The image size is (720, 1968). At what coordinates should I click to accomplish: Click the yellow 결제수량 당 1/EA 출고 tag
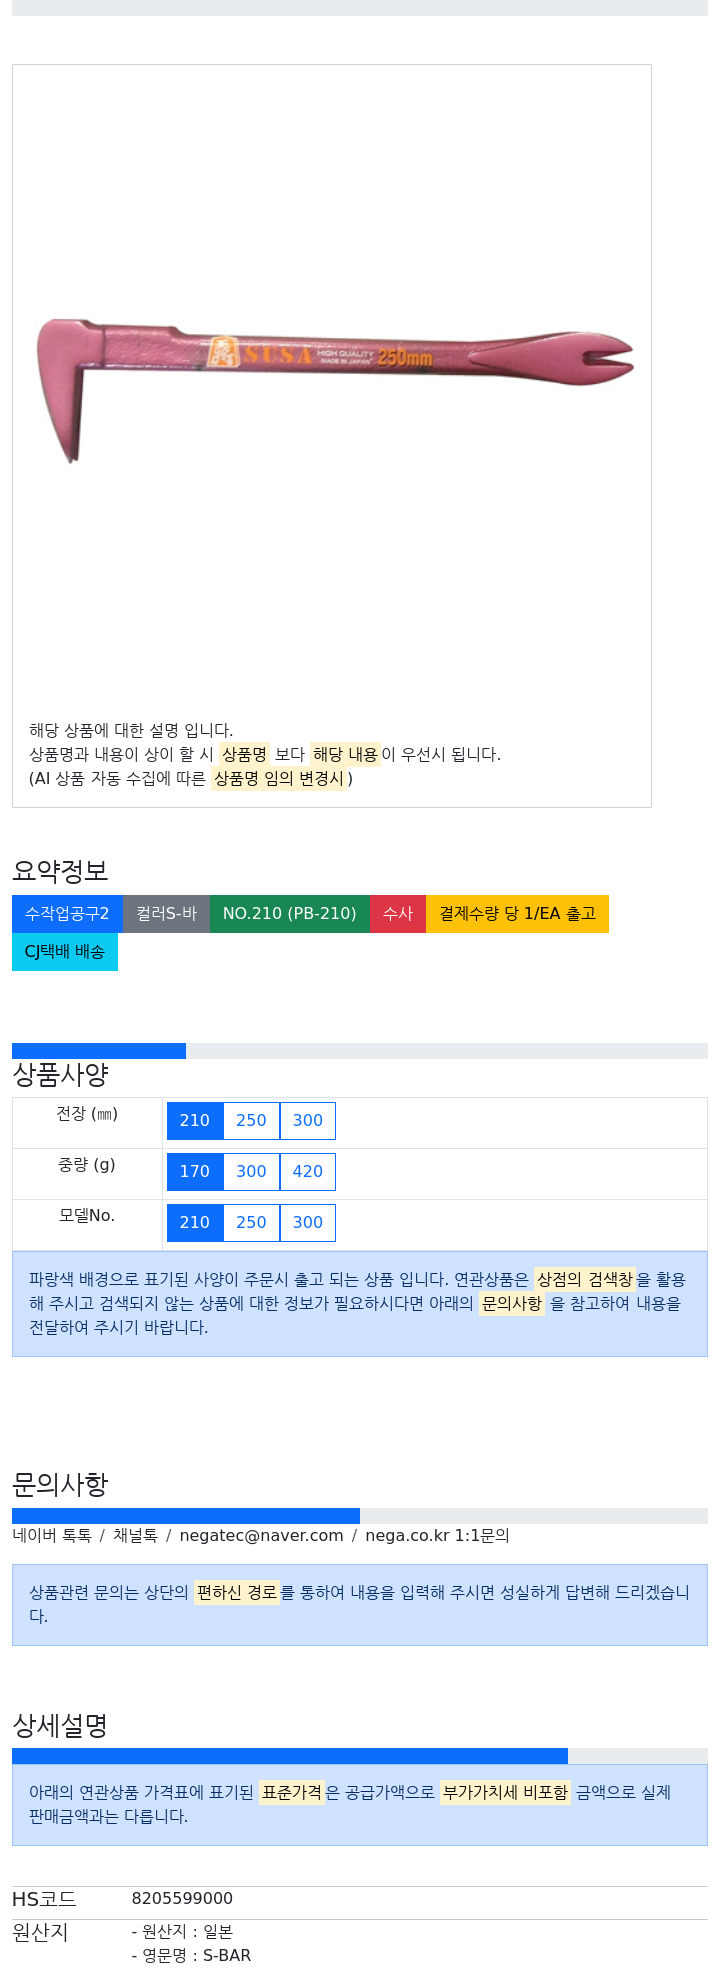(517, 913)
